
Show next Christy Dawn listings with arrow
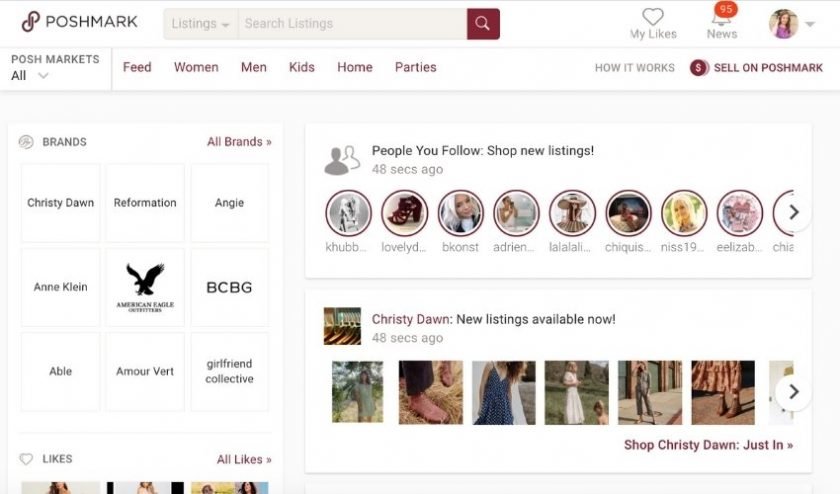point(793,391)
